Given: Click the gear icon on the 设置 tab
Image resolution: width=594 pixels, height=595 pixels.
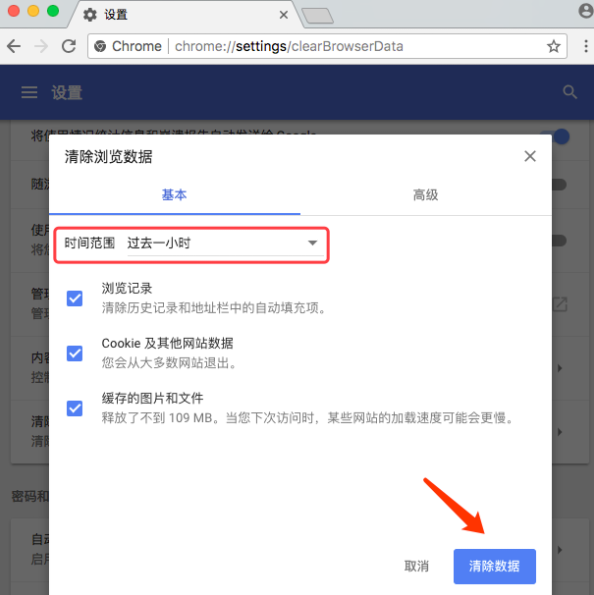Looking at the screenshot, I should coord(90,15).
